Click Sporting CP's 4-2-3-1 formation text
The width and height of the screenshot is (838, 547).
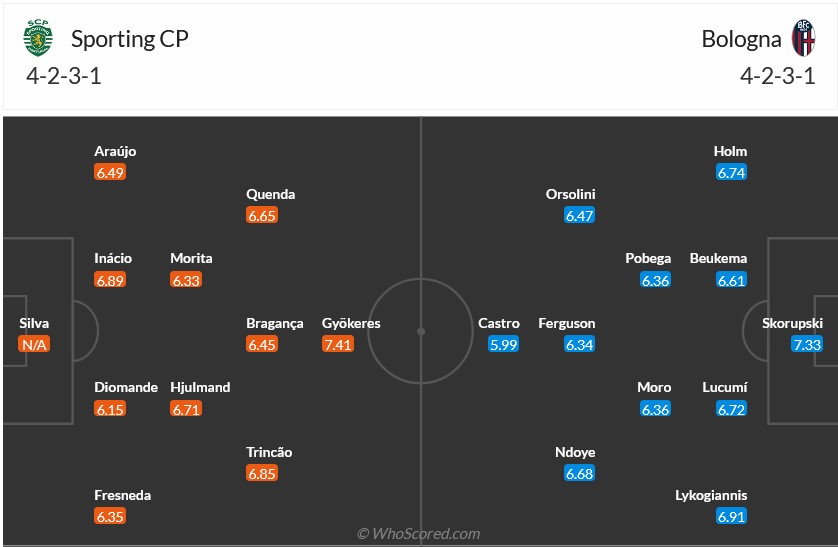click(64, 76)
